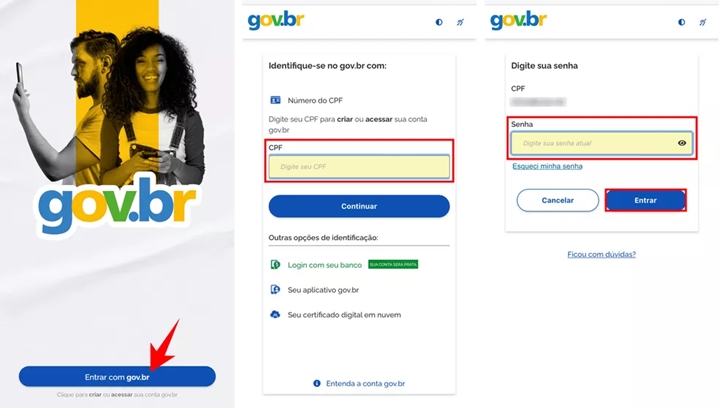Focus the Digite sua senha atual field
This screenshot has width=720, height=408.
pyautogui.click(x=602, y=143)
